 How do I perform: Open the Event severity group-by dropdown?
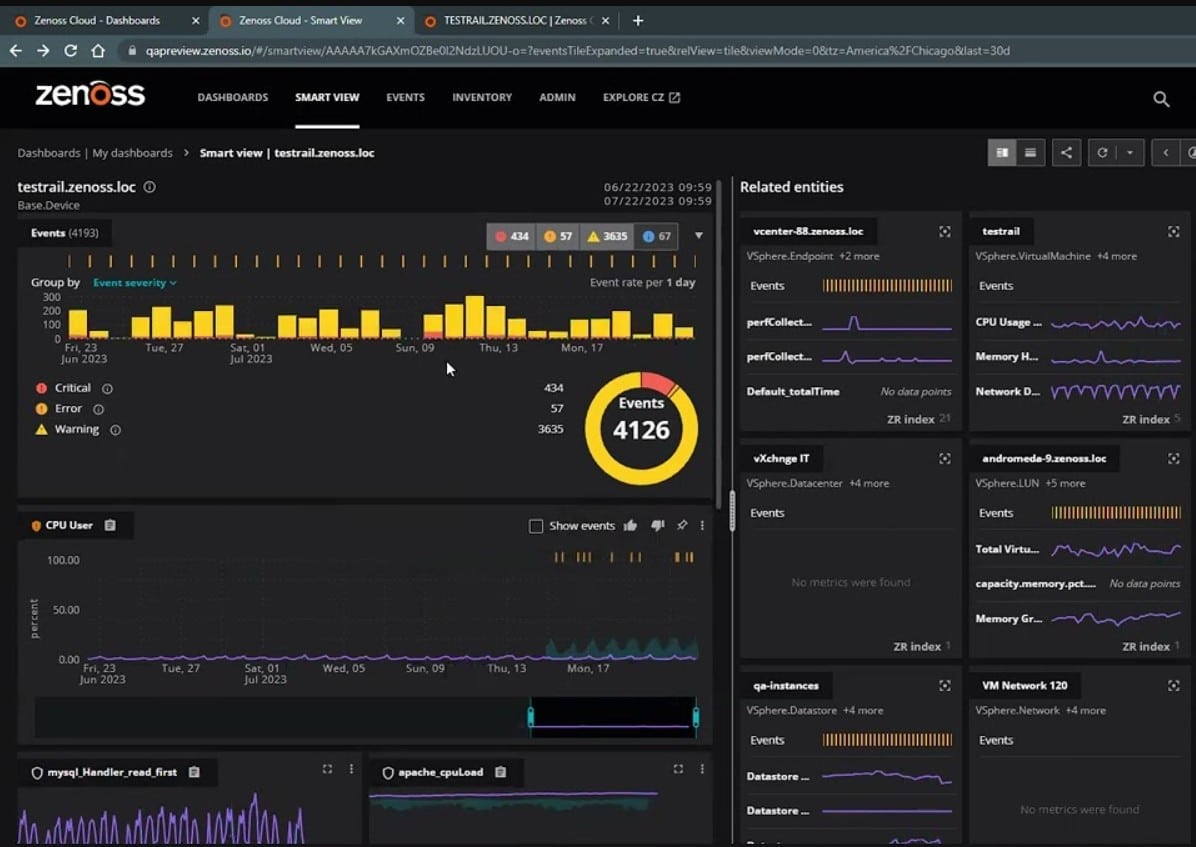(133, 282)
